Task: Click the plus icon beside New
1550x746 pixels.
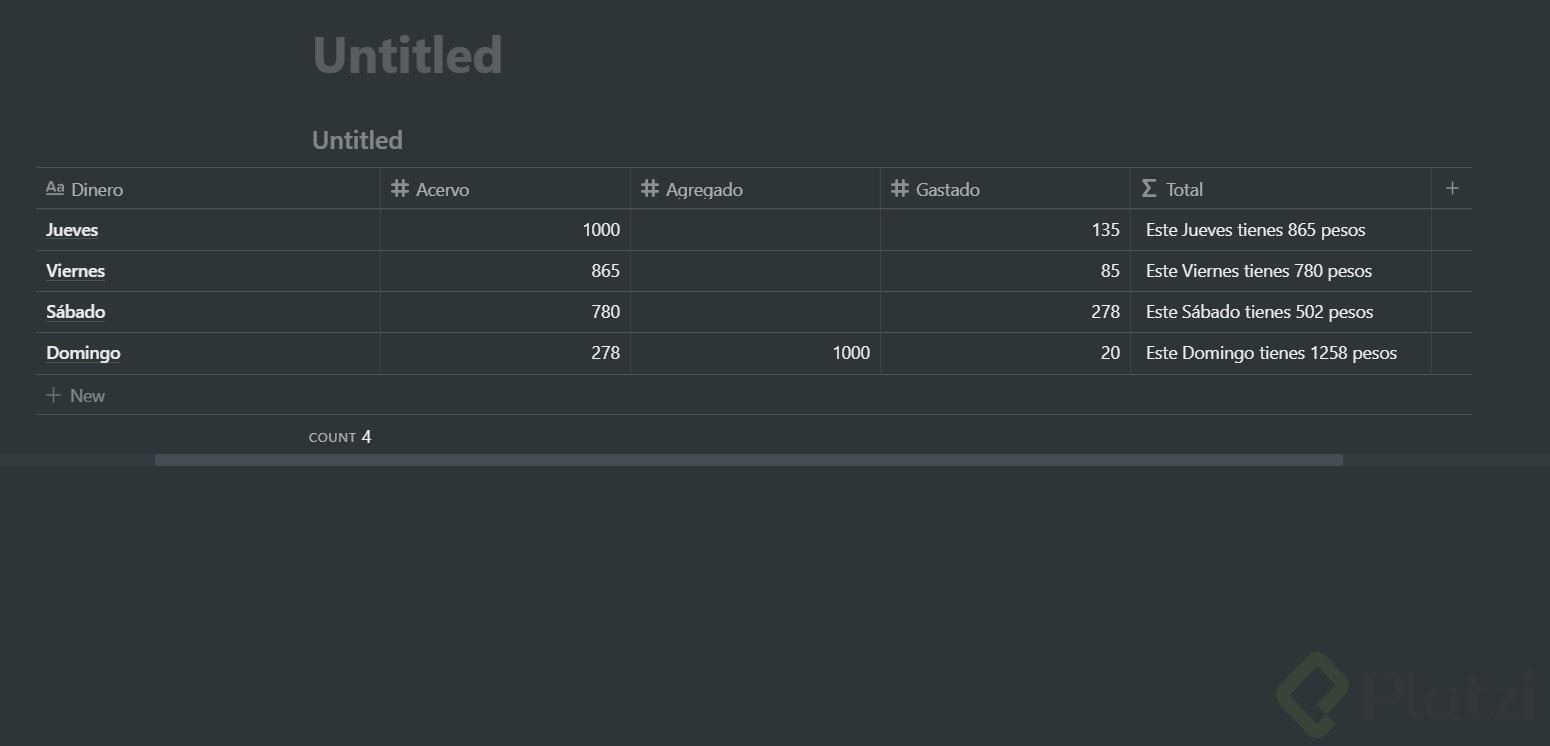Action: [x=53, y=396]
